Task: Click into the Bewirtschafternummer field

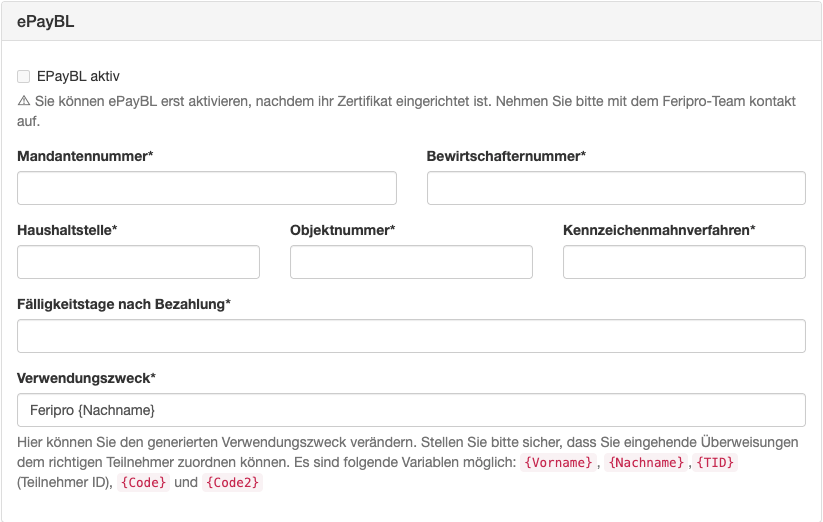Action: click(616, 188)
